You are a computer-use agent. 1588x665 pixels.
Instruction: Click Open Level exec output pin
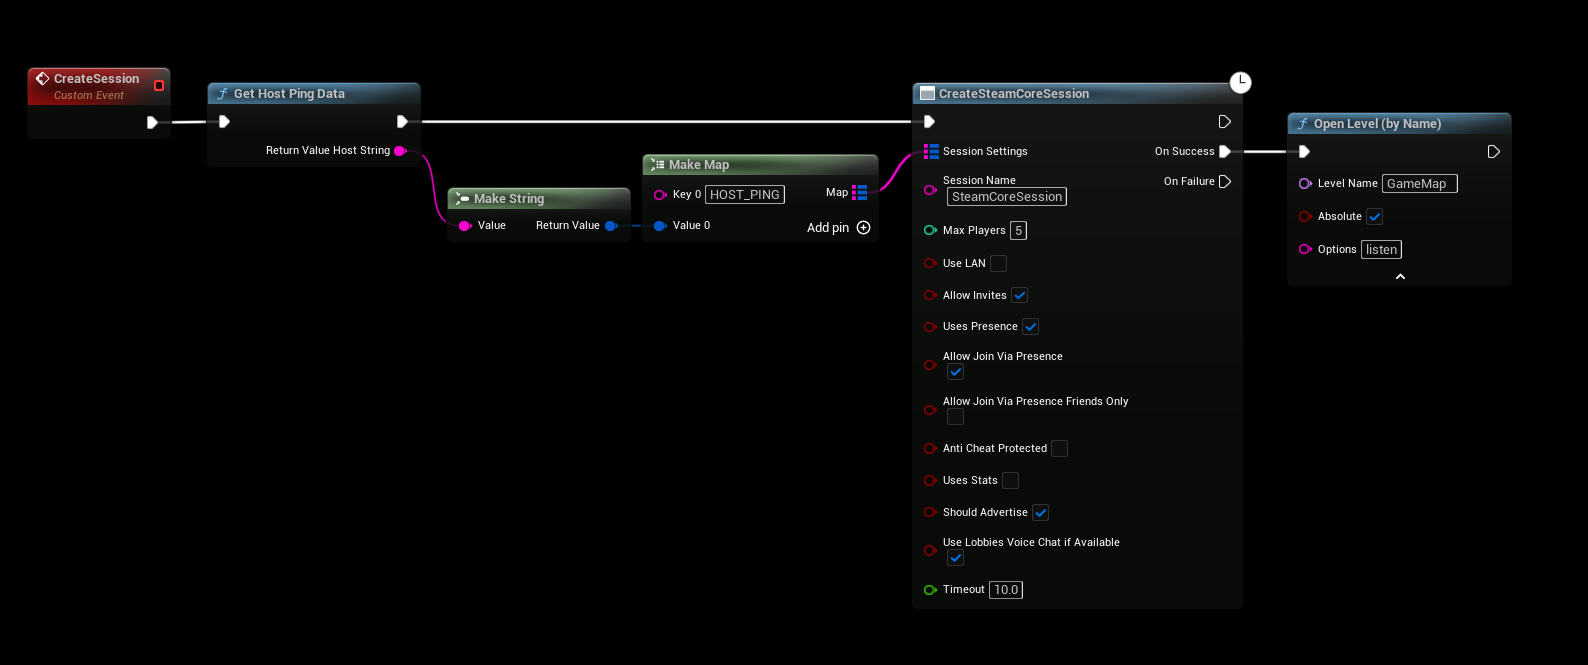click(1493, 152)
